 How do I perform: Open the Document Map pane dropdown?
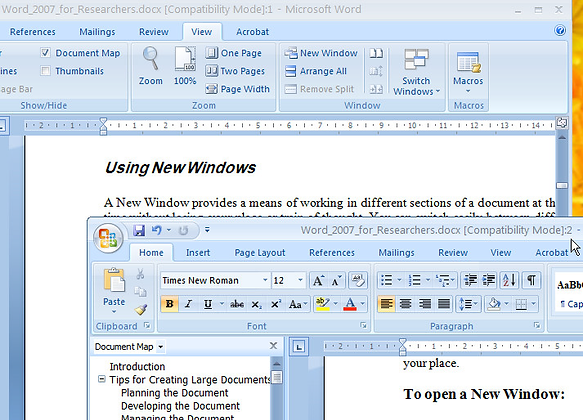click(161, 347)
